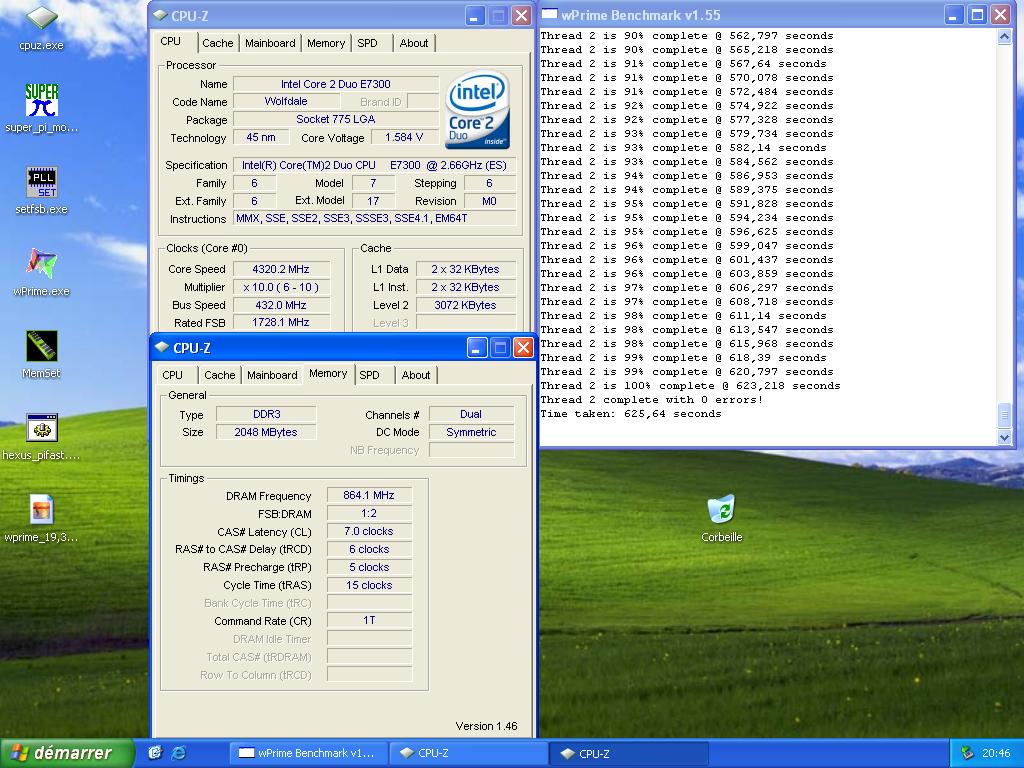Minimize the wPrime Benchmark window
The image size is (1024, 768).
click(953, 15)
